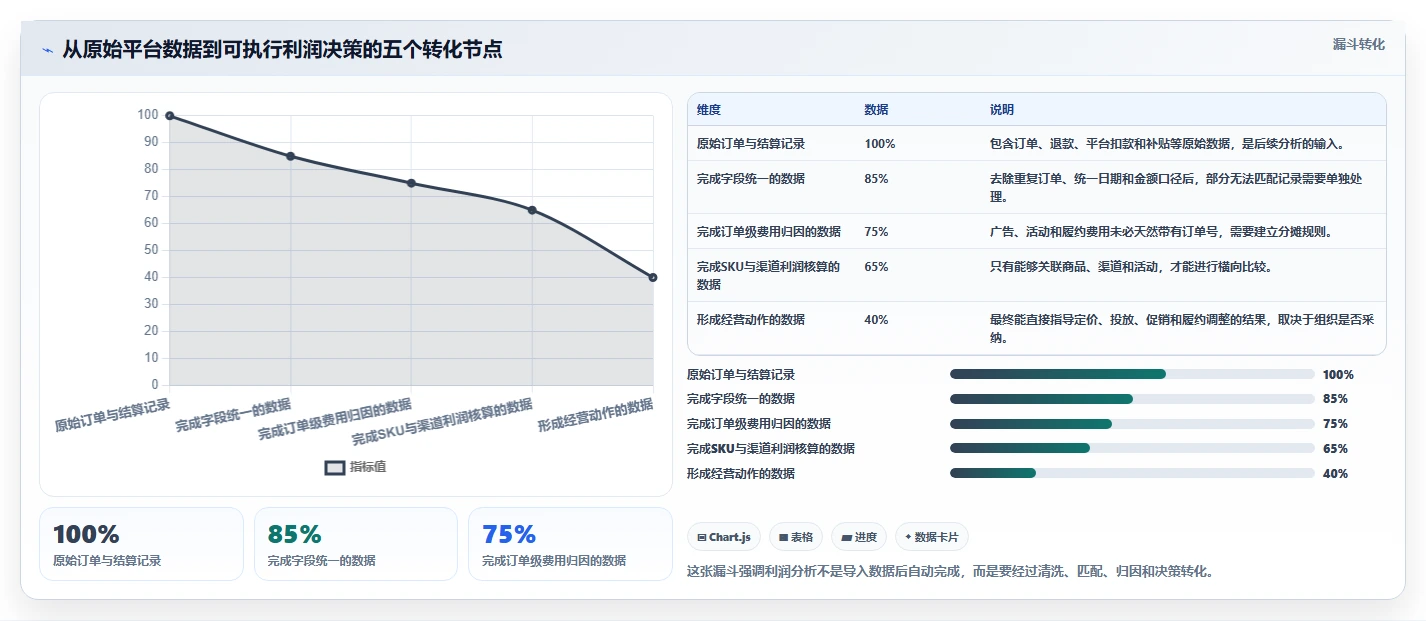Click the 原始订单与结算记录 progress bar
The height and width of the screenshot is (621, 1426).
[x=1132, y=374]
